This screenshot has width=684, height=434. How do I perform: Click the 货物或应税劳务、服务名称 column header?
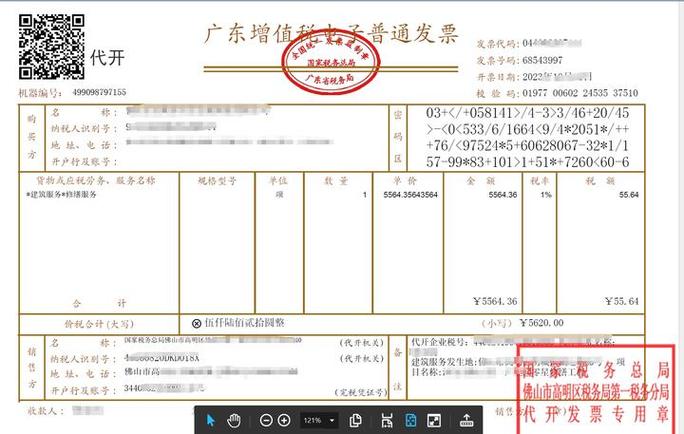point(96,181)
